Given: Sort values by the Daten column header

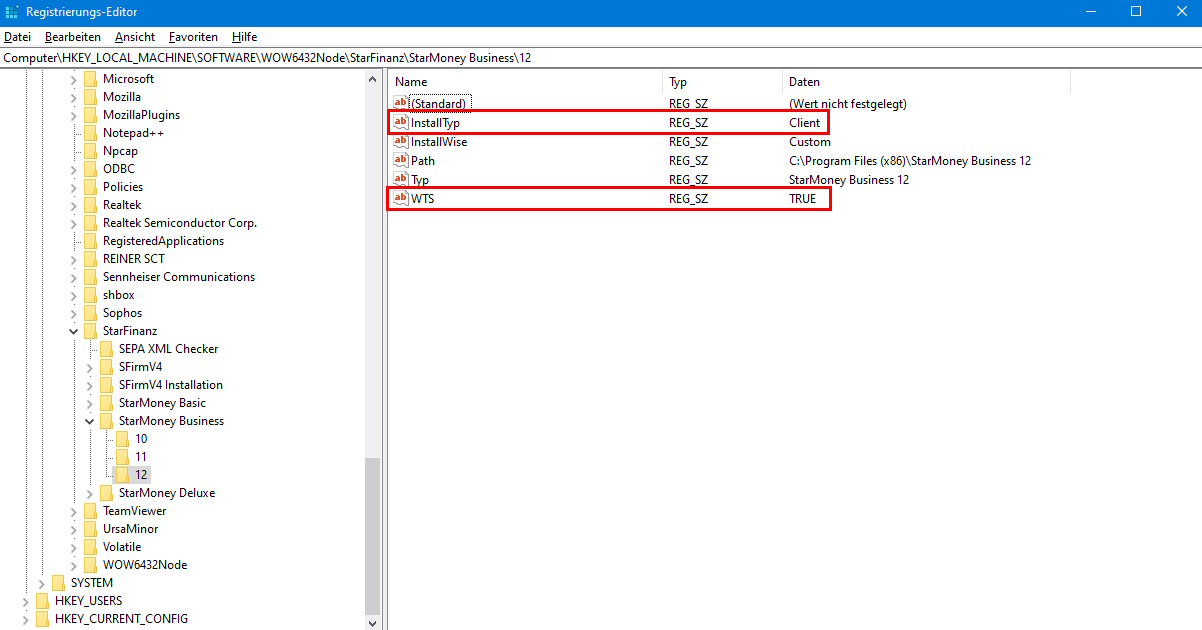Looking at the screenshot, I should (x=926, y=82).
